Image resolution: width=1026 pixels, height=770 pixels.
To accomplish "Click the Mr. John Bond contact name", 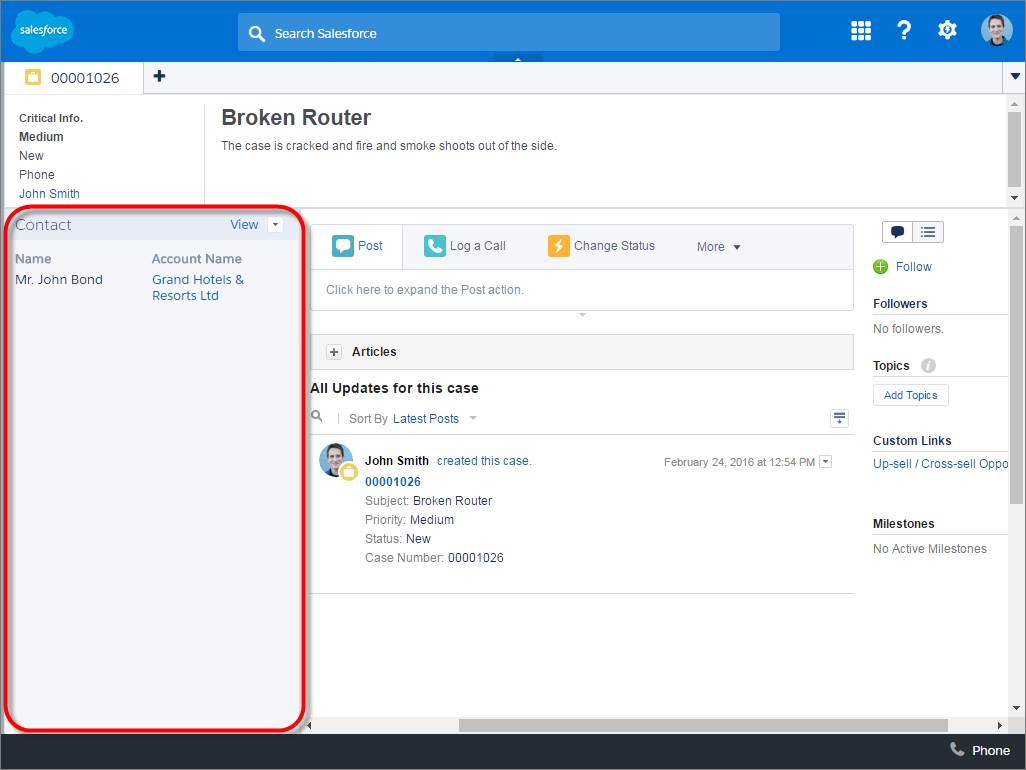I will click(59, 279).
